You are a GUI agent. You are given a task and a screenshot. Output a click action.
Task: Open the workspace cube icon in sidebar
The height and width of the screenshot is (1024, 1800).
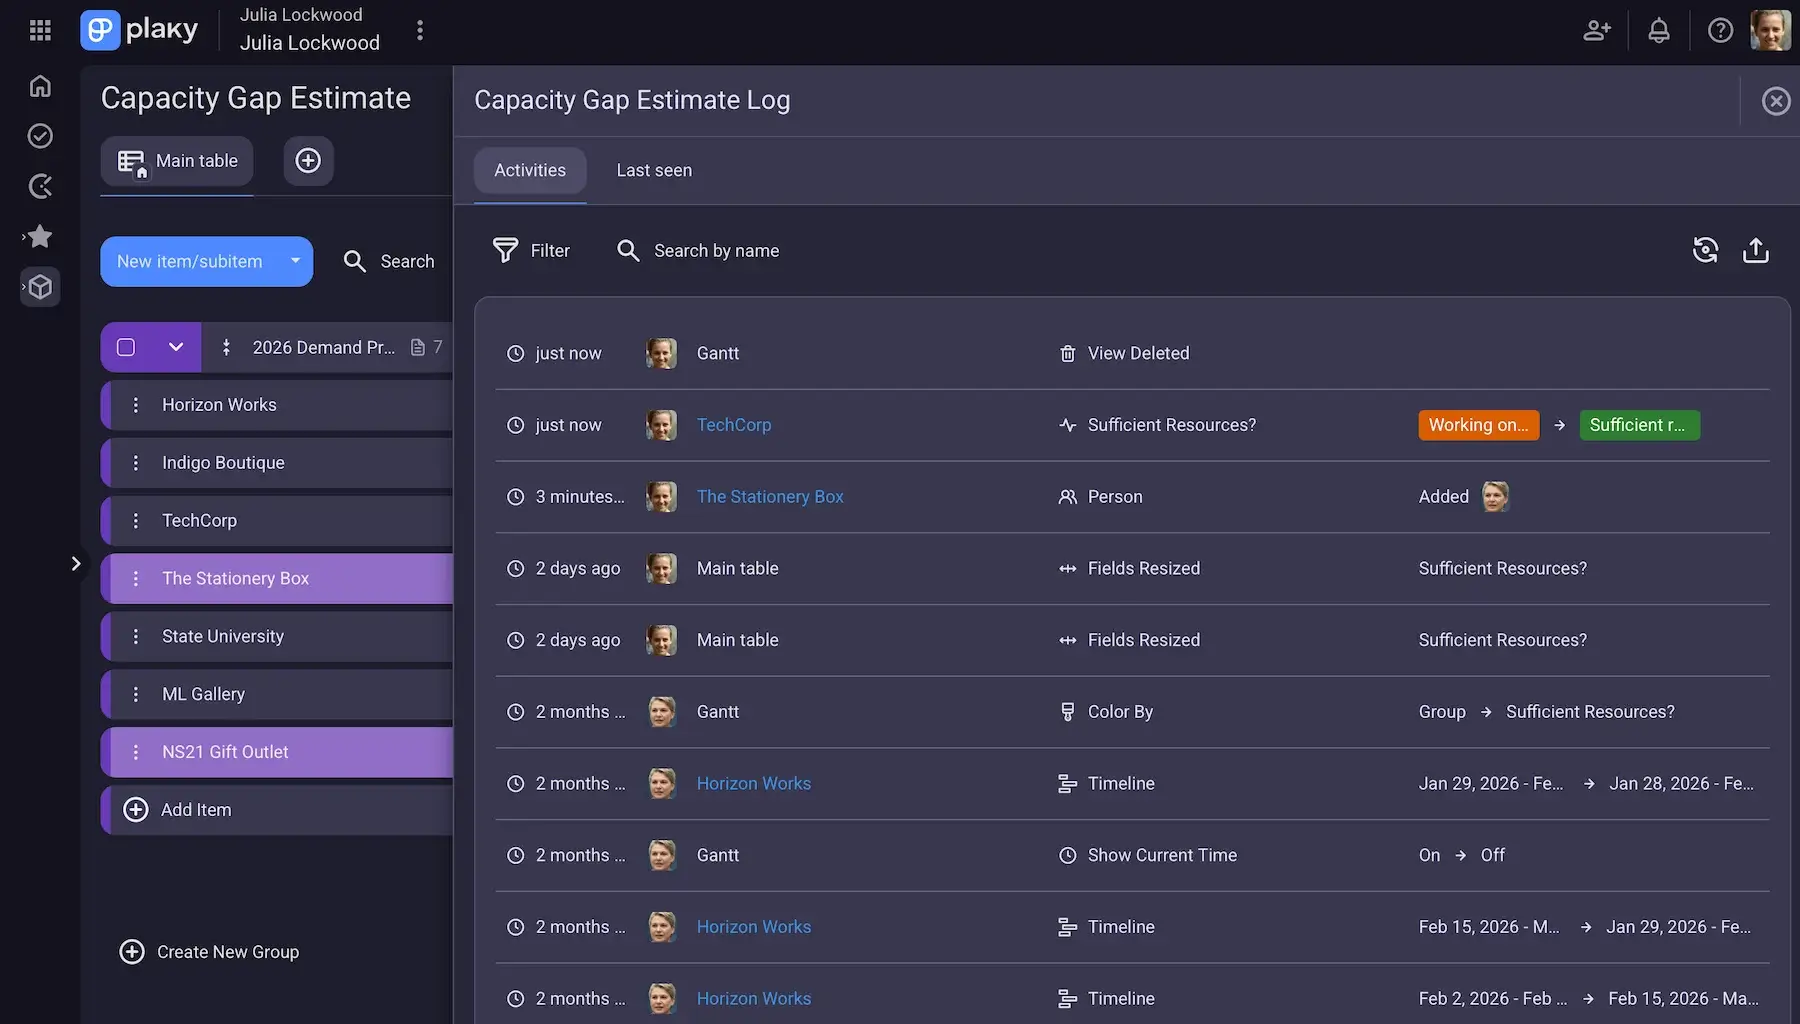[40, 287]
